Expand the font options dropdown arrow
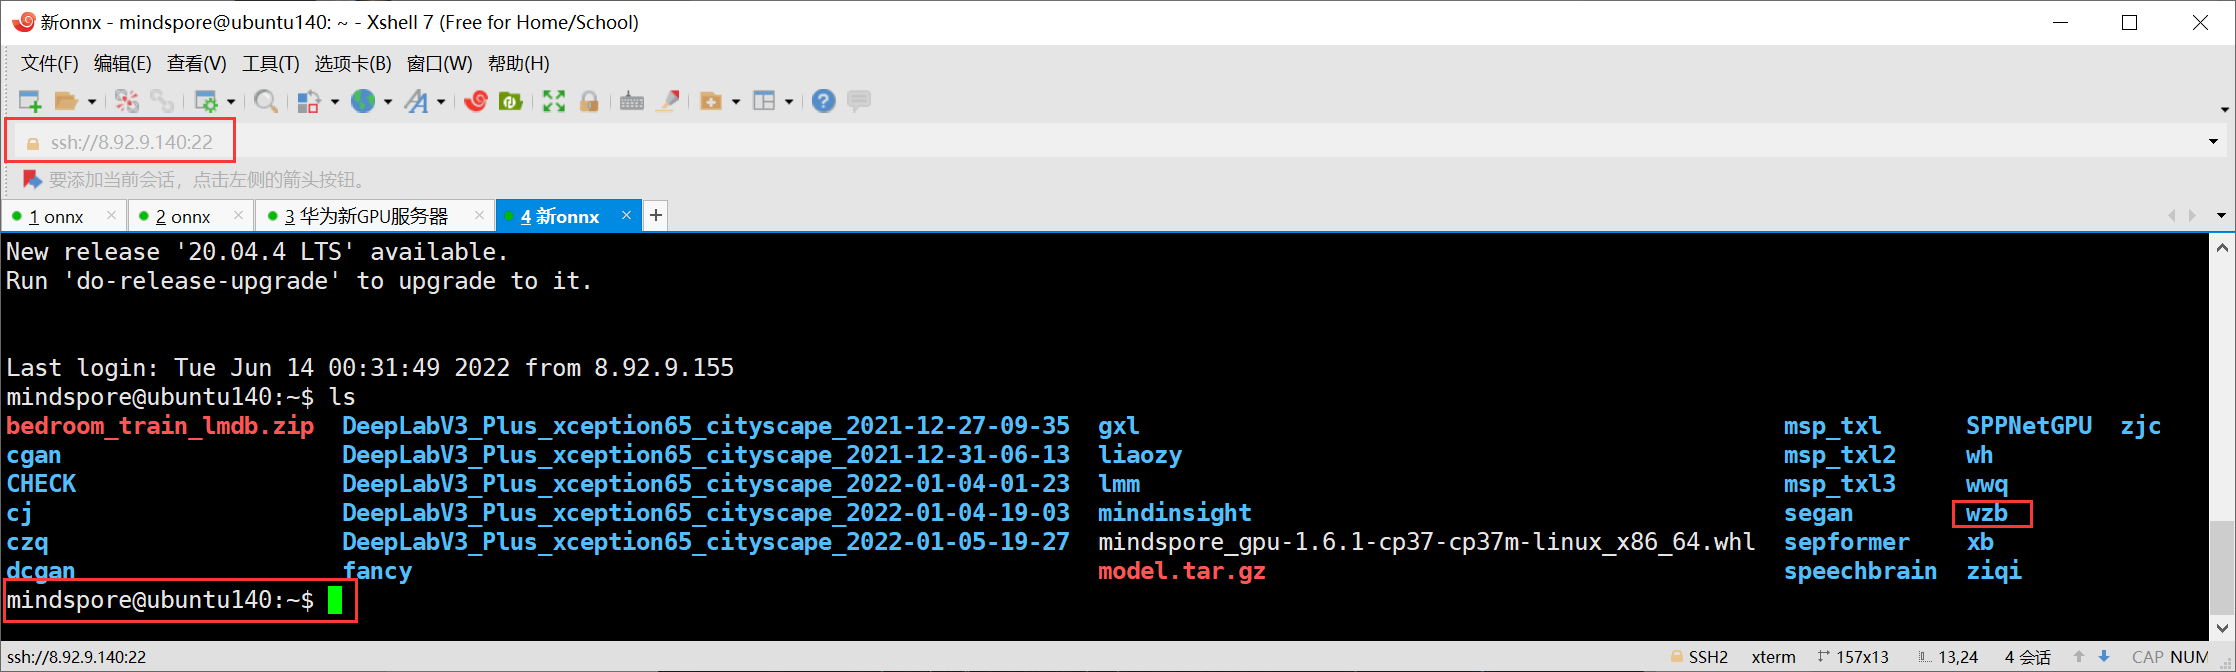The height and width of the screenshot is (672, 2236). point(440,102)
